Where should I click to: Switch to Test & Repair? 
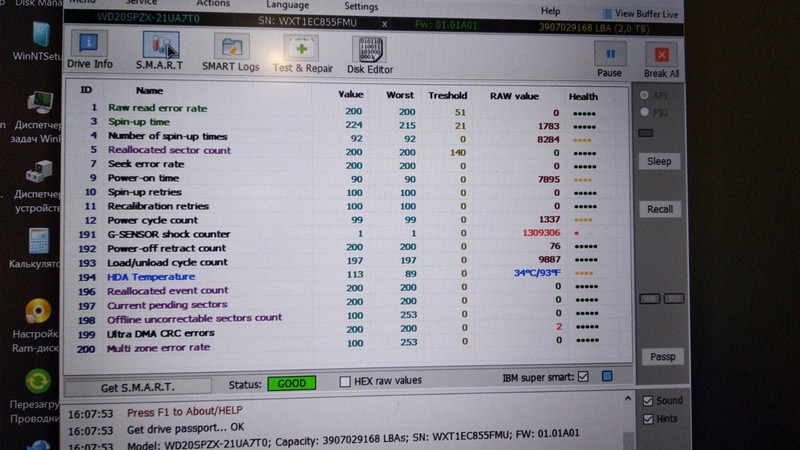(302, 53)
